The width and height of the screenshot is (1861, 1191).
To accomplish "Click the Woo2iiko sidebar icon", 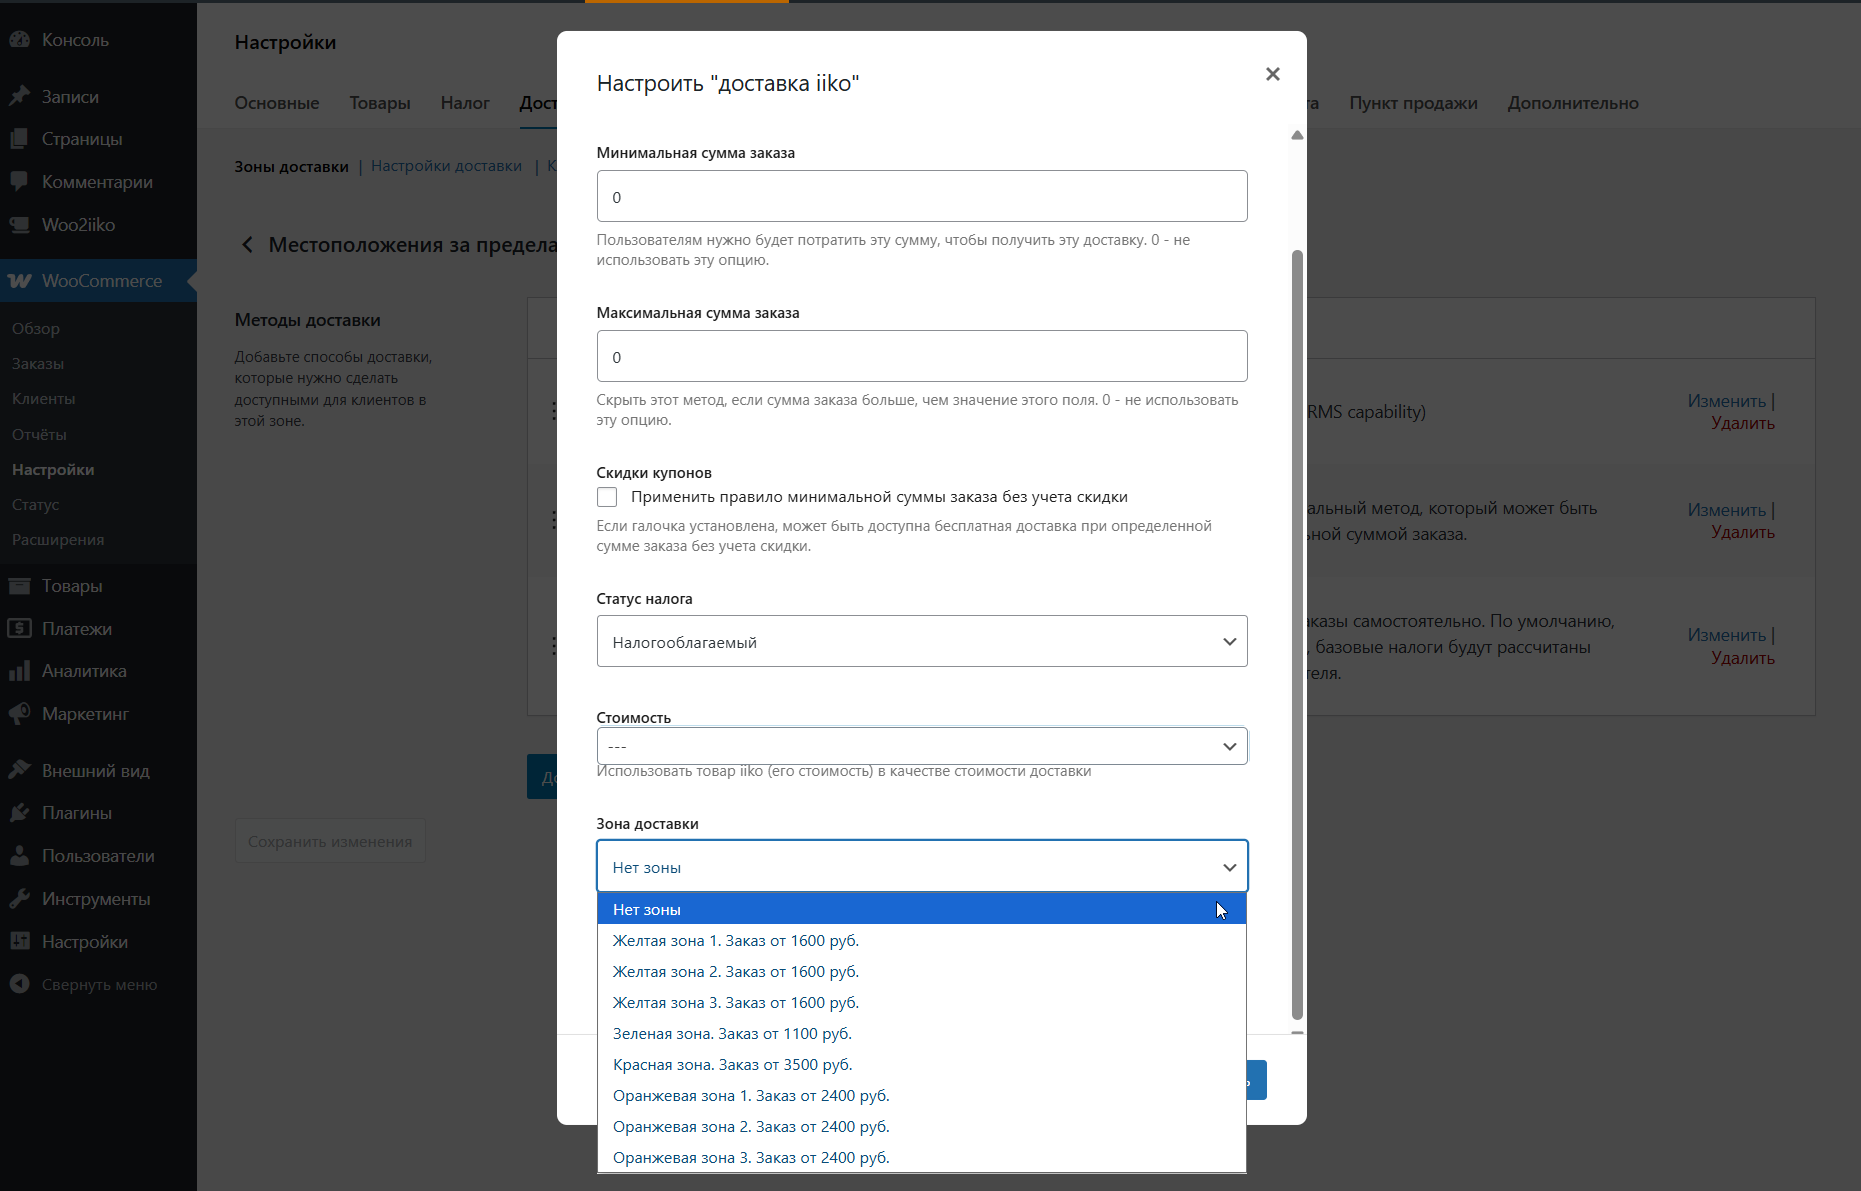I will coord(19,224).
